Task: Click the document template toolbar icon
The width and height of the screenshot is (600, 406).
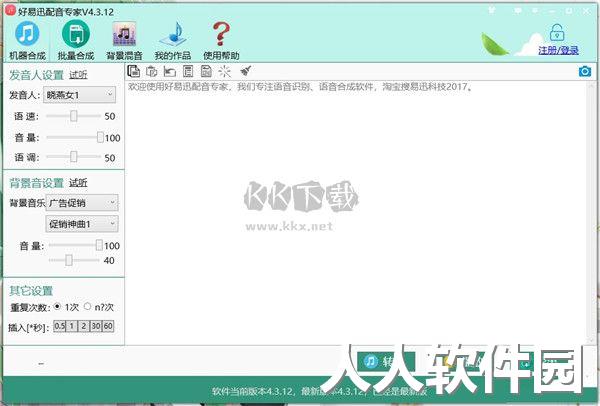Action: pos(188,71)
